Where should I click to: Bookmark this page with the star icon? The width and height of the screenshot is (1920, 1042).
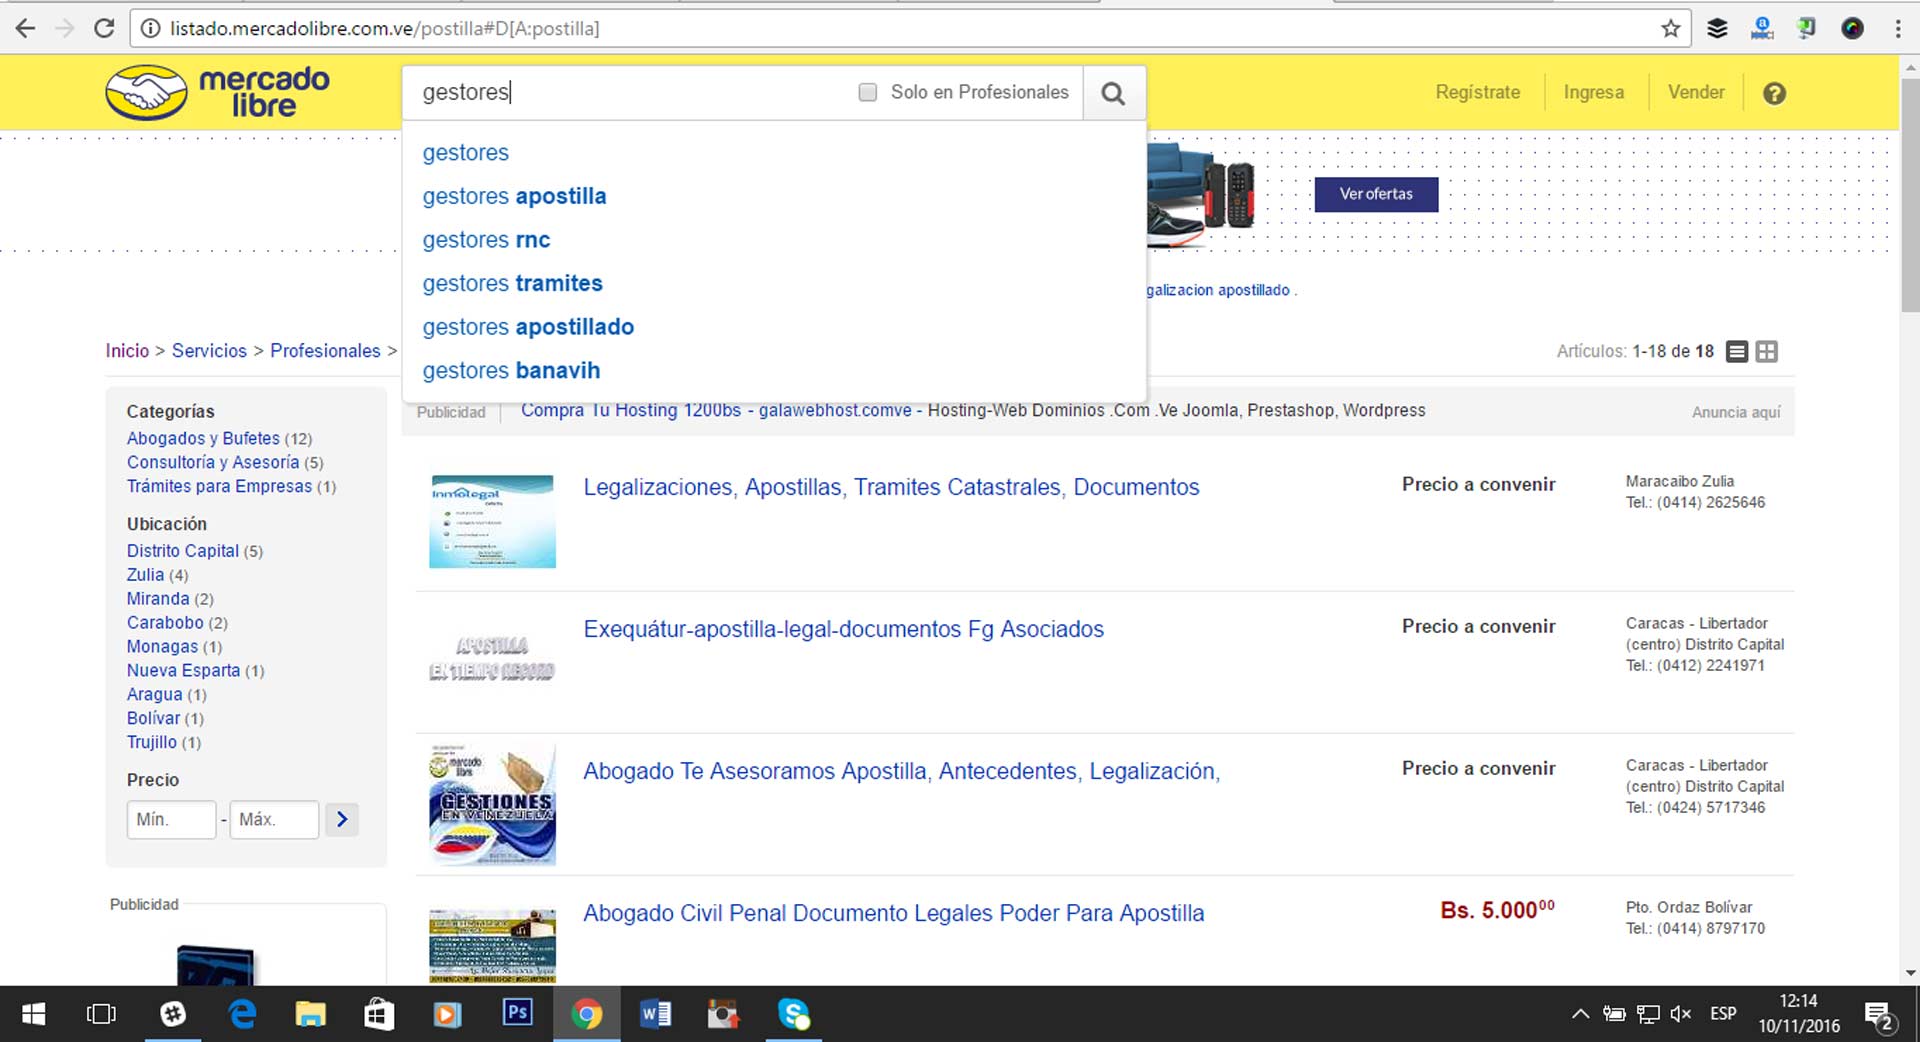click(x=1670, y=28)
